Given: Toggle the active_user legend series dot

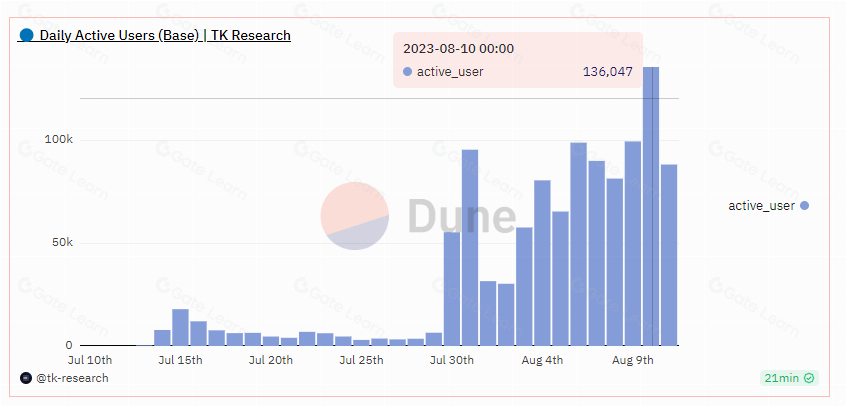Looking at the screenshot, I should coord(804,206).
